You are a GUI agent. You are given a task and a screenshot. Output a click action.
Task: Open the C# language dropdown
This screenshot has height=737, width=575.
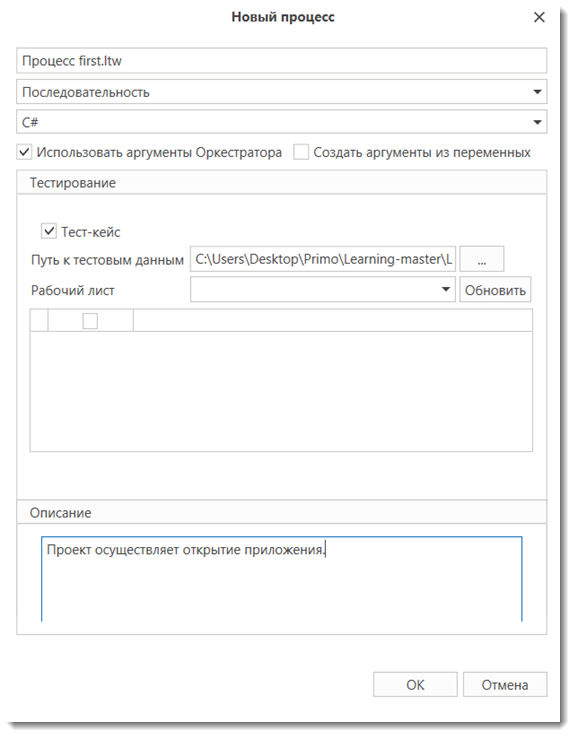(282, 122)
